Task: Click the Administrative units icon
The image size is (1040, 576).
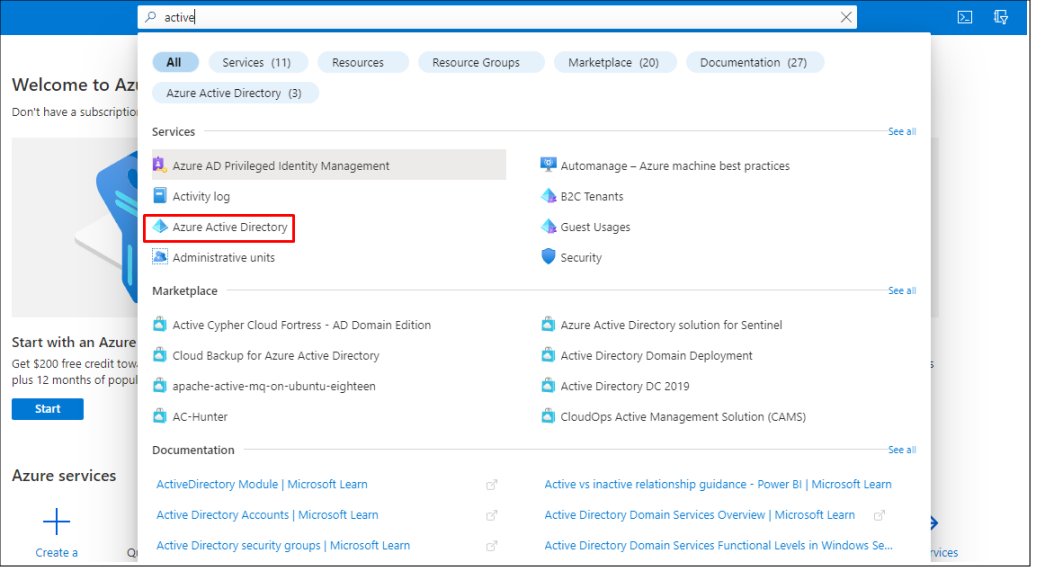Action: tap(160, 257)
